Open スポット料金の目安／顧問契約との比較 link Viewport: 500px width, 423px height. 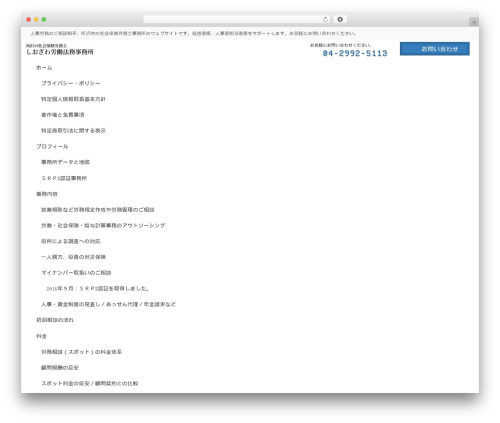click(90, 384)
